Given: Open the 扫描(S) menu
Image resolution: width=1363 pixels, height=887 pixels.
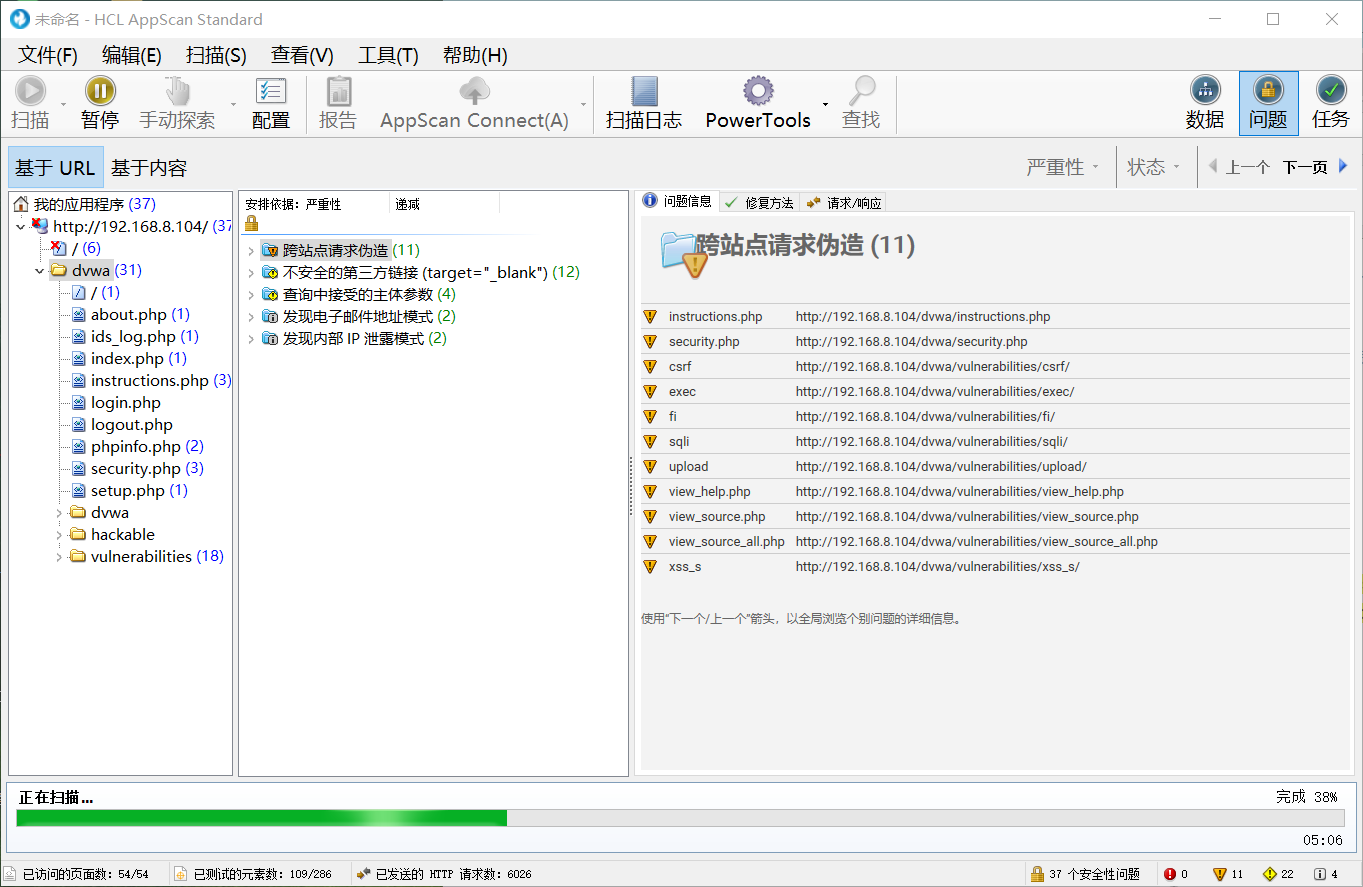Looking at the screenshot, I should pyautogui.click(x=216, y=55).
